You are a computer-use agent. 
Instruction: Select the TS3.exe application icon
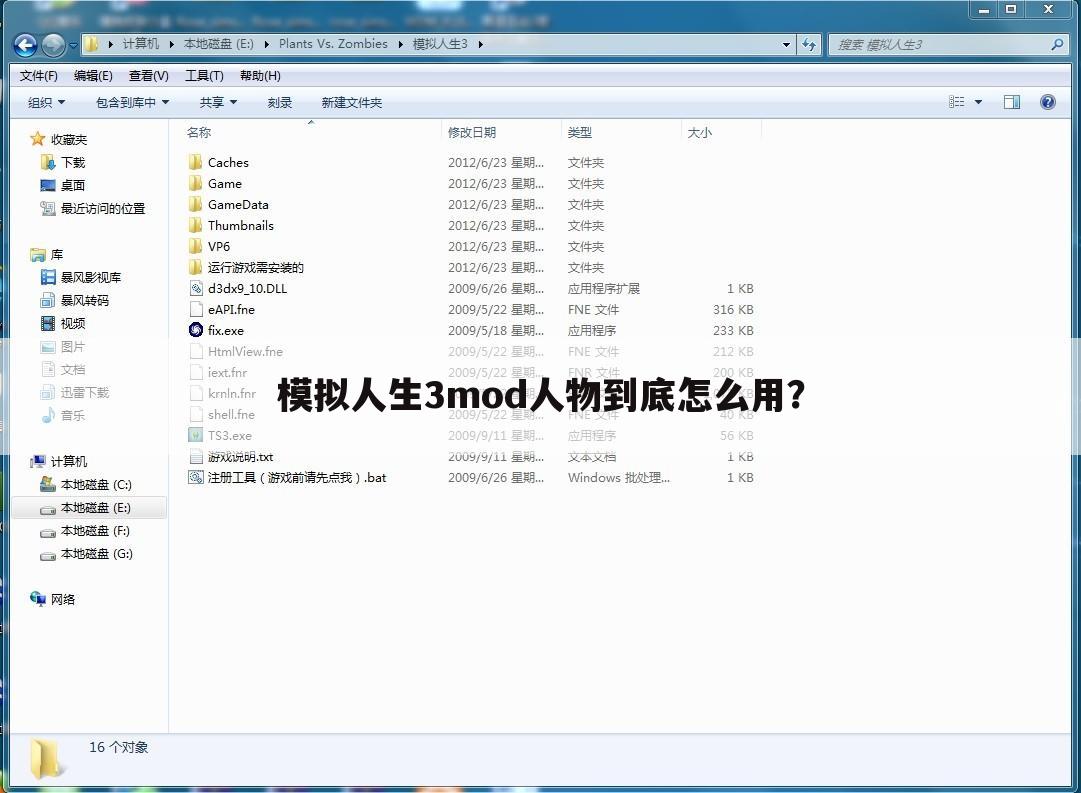tap(196, 435)
